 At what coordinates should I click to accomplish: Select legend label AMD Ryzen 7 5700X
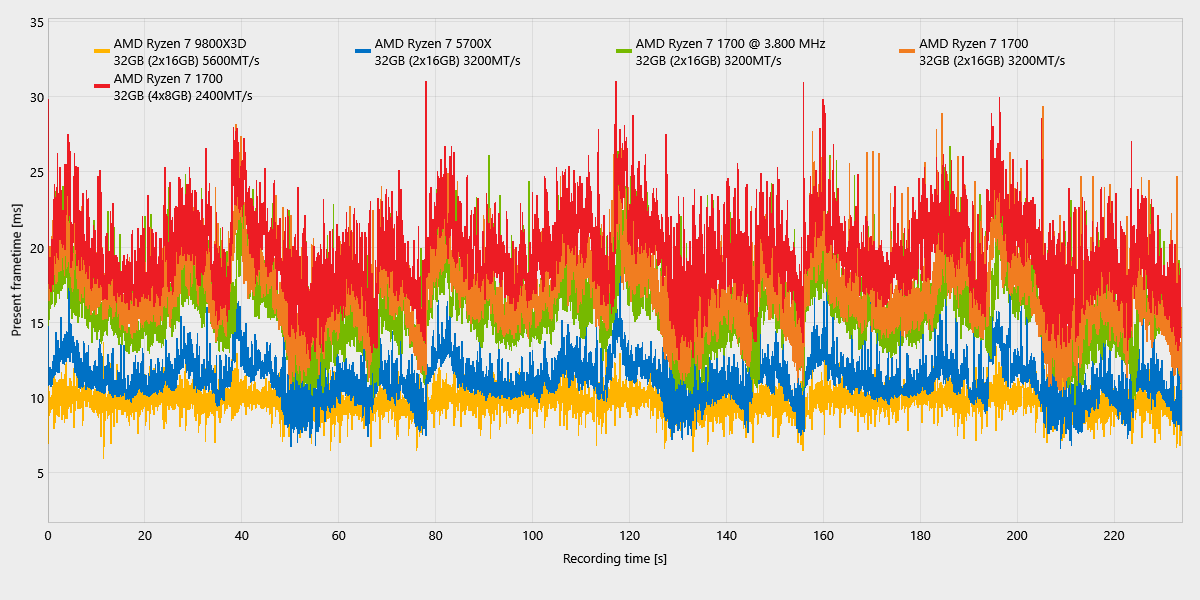(434, 44)
